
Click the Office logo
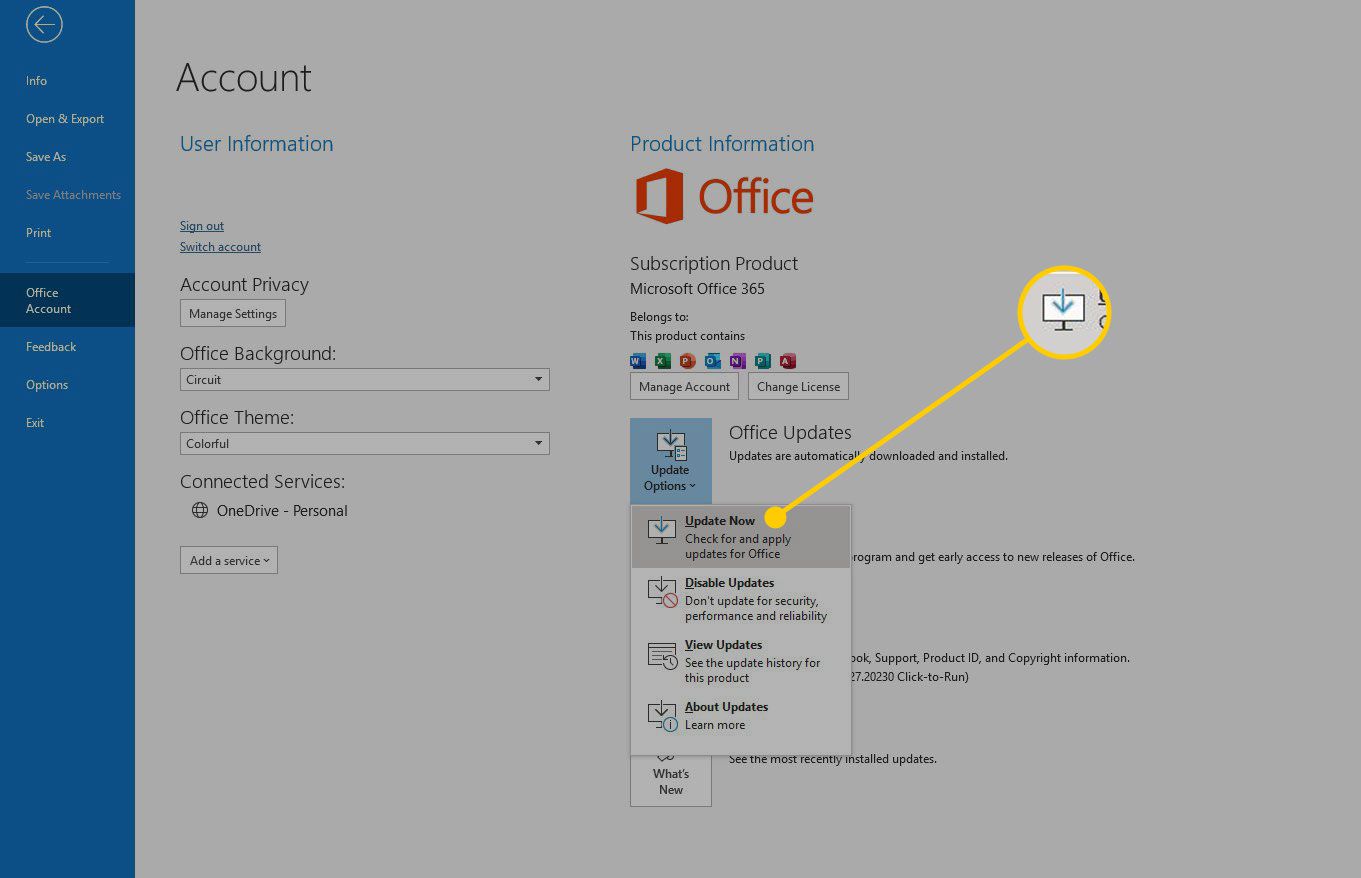click(x=724, y=196)
